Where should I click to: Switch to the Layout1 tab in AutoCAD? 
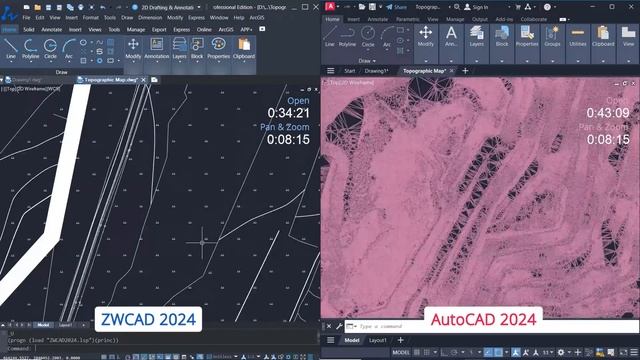(x=378, y=340)
